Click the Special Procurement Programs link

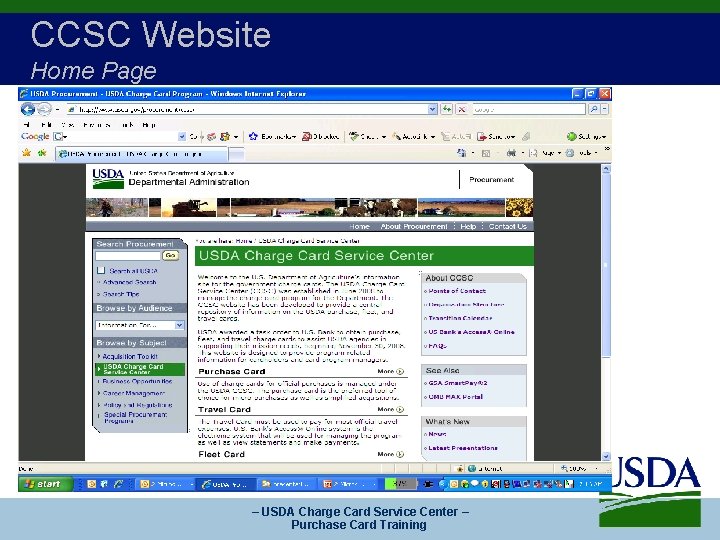pyautogui.click(x=135, y=417)
